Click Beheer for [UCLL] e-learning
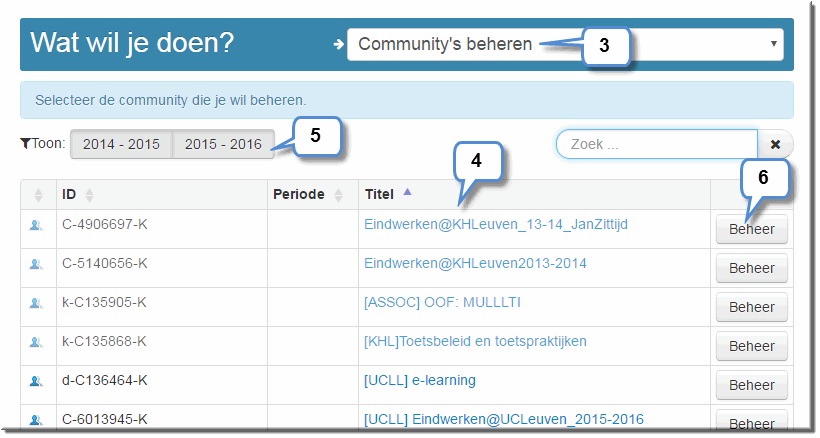 751,385
